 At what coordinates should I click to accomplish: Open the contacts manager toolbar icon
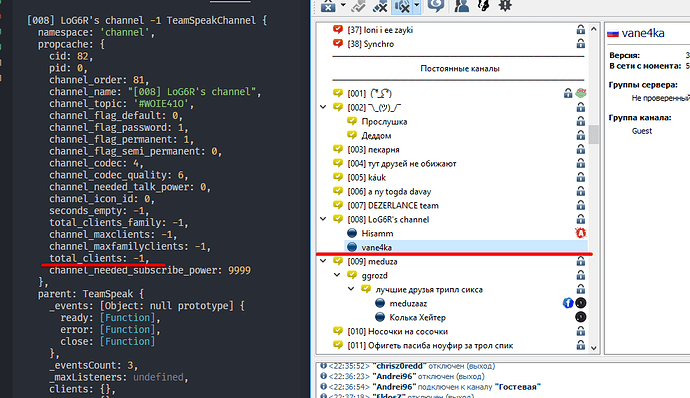point(461,5)
